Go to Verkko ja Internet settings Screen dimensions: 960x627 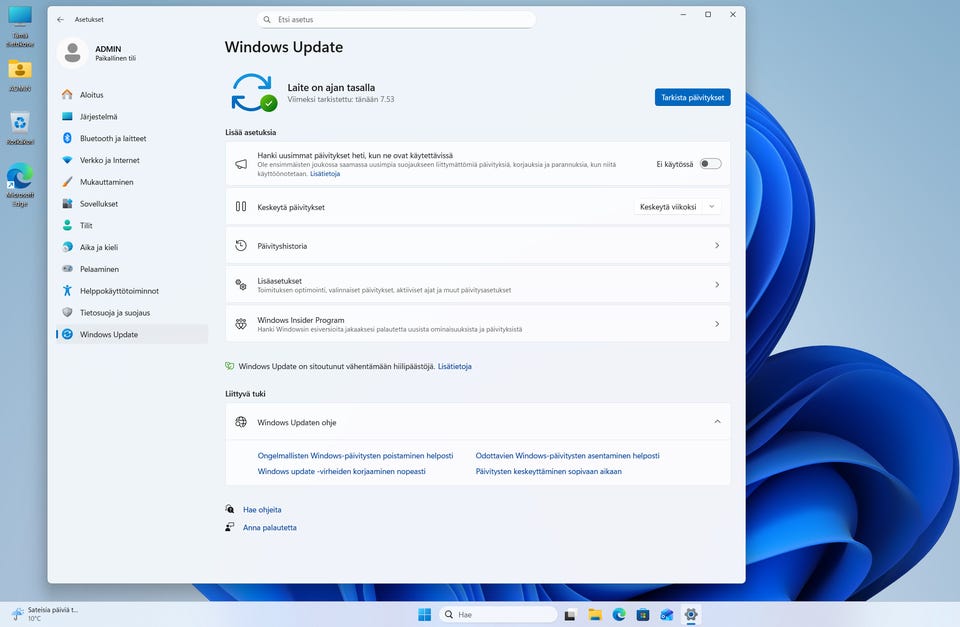[132, 160]
